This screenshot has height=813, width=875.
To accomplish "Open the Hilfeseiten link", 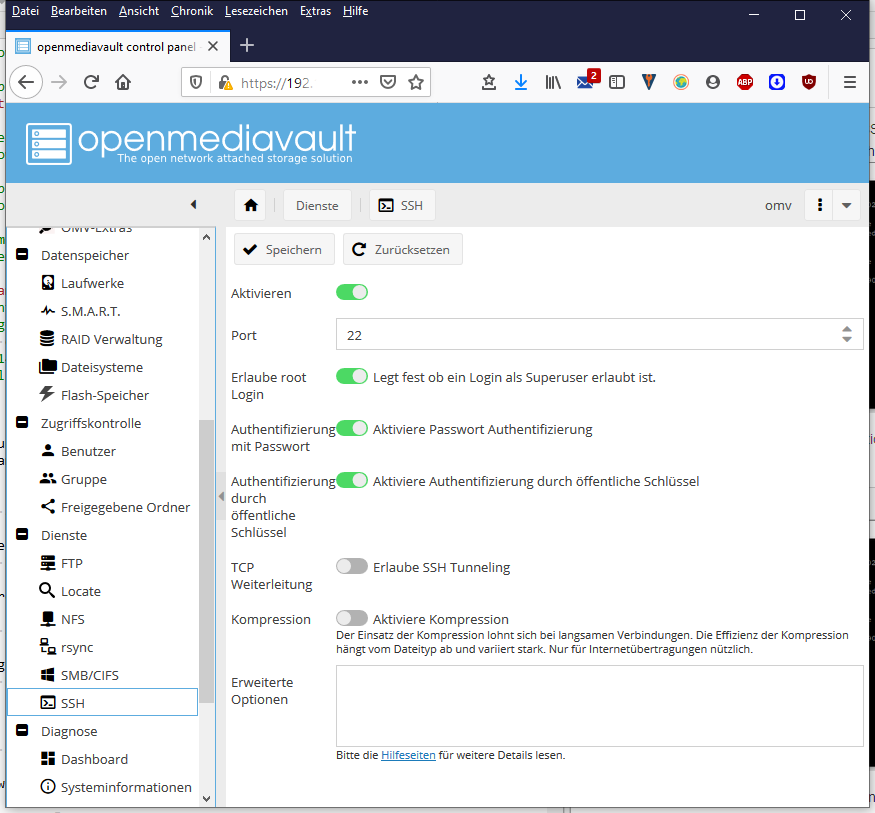I will coord(408,755).
